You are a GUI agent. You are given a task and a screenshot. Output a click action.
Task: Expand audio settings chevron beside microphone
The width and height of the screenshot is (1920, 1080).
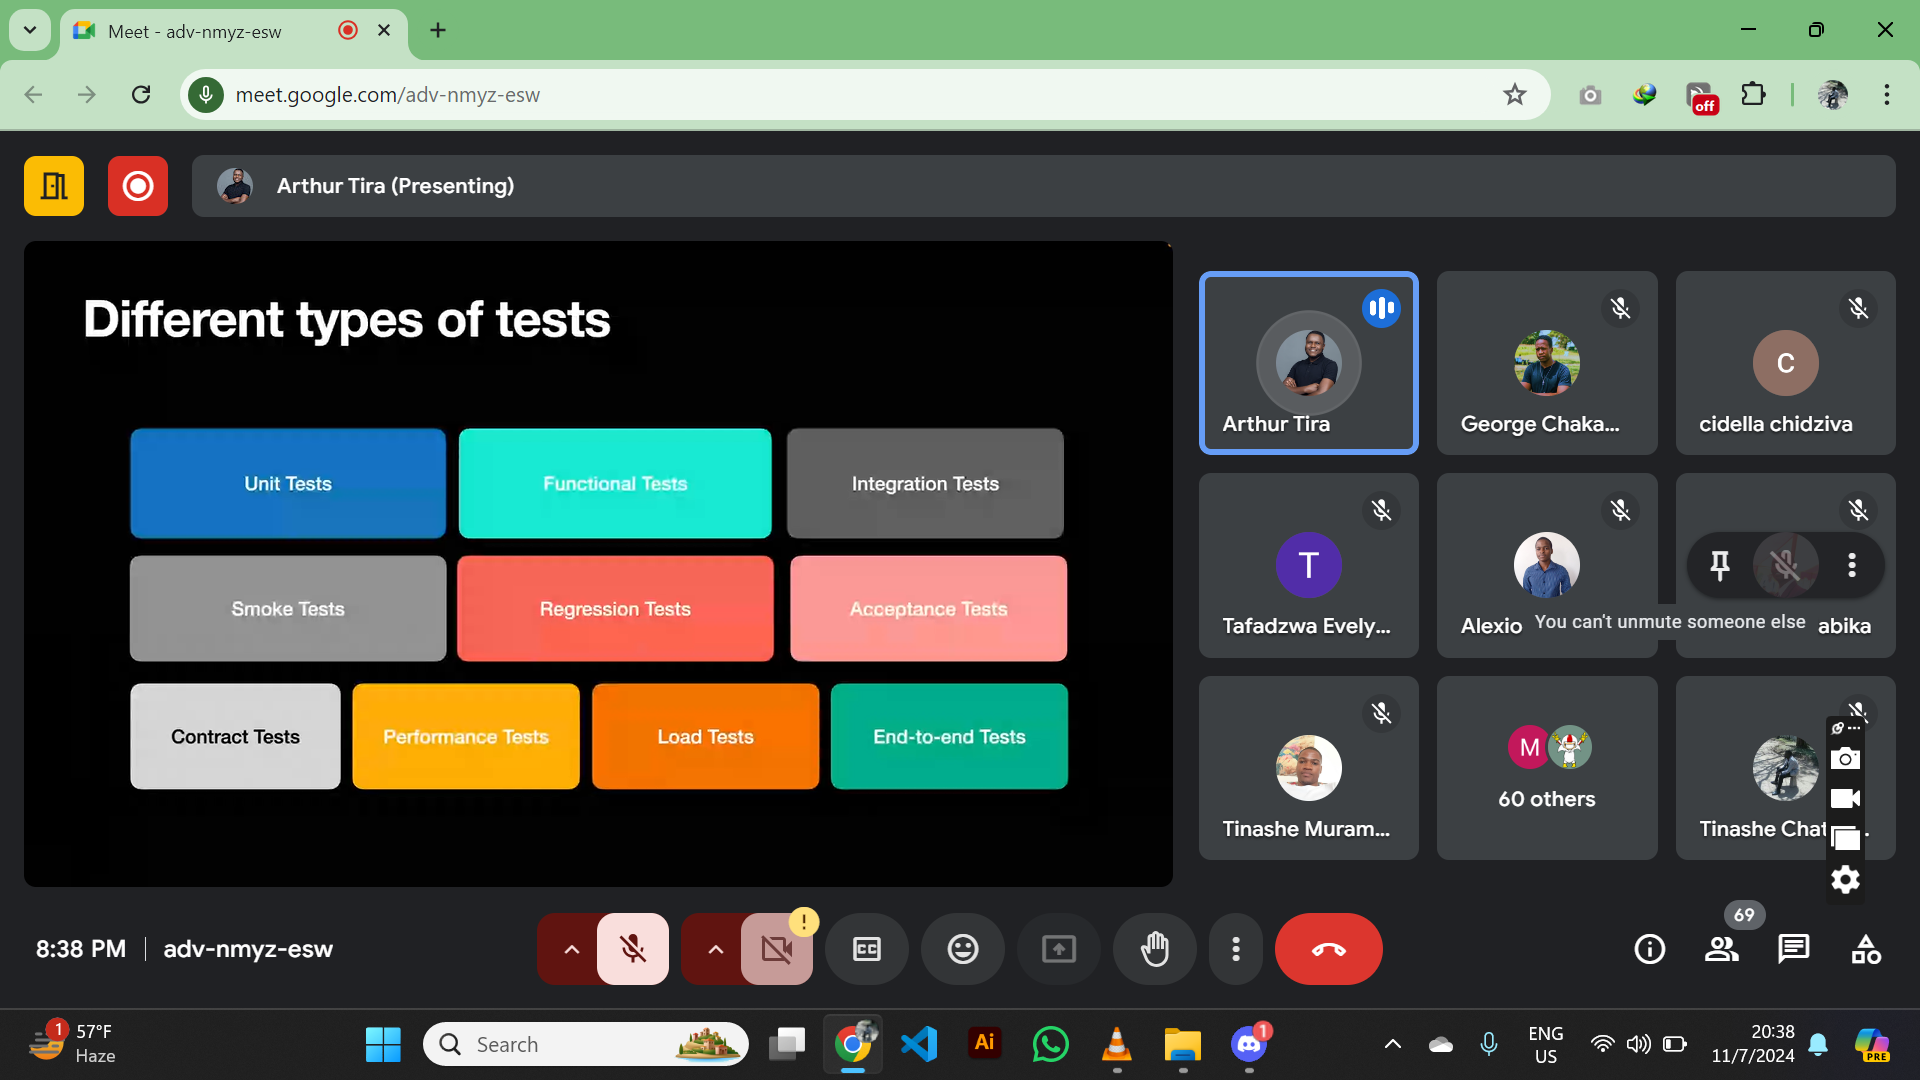coord(571,949)
